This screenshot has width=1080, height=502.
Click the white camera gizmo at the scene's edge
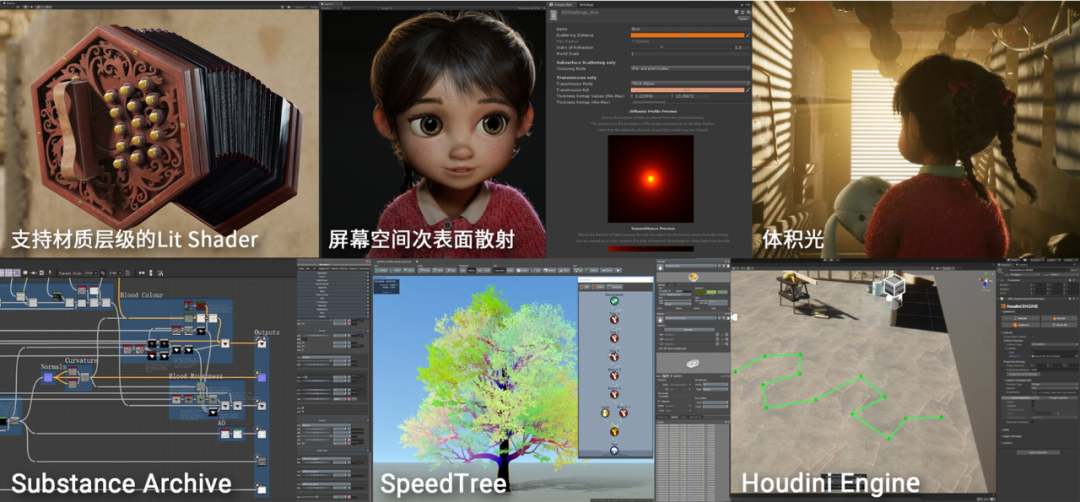point(734,317)
